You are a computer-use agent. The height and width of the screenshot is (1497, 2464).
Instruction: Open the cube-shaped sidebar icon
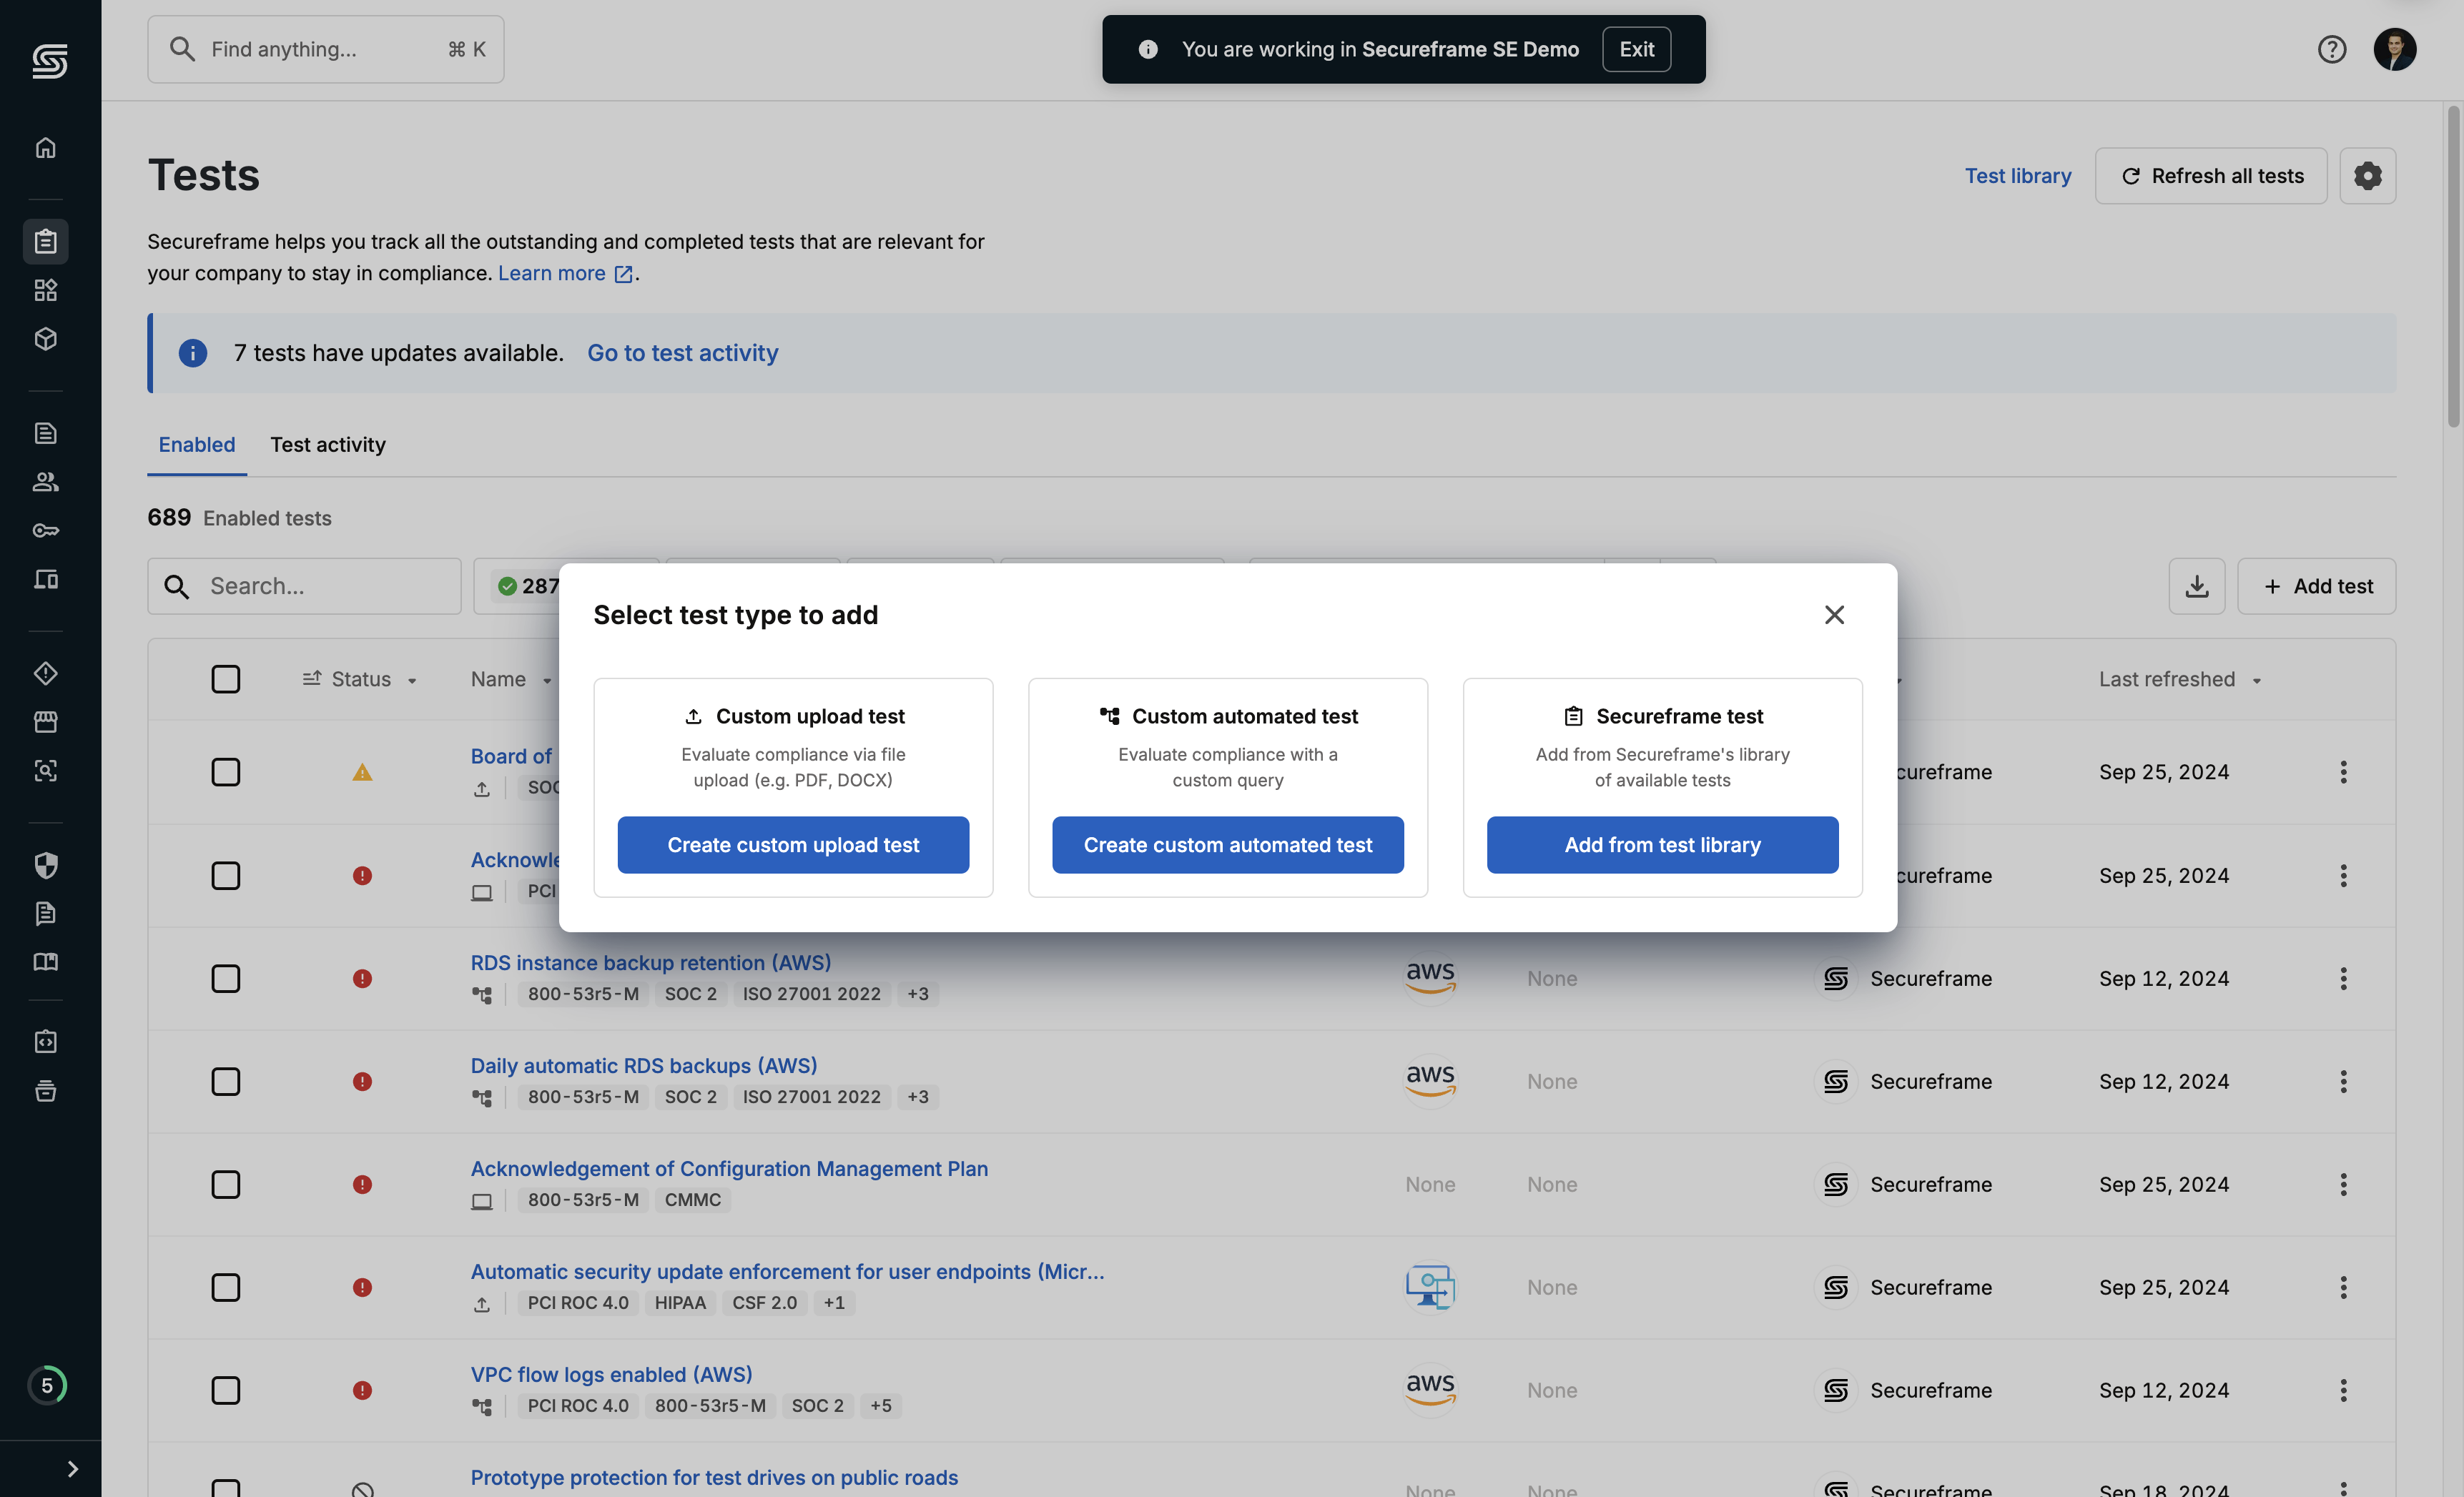[x=46, y=338]
